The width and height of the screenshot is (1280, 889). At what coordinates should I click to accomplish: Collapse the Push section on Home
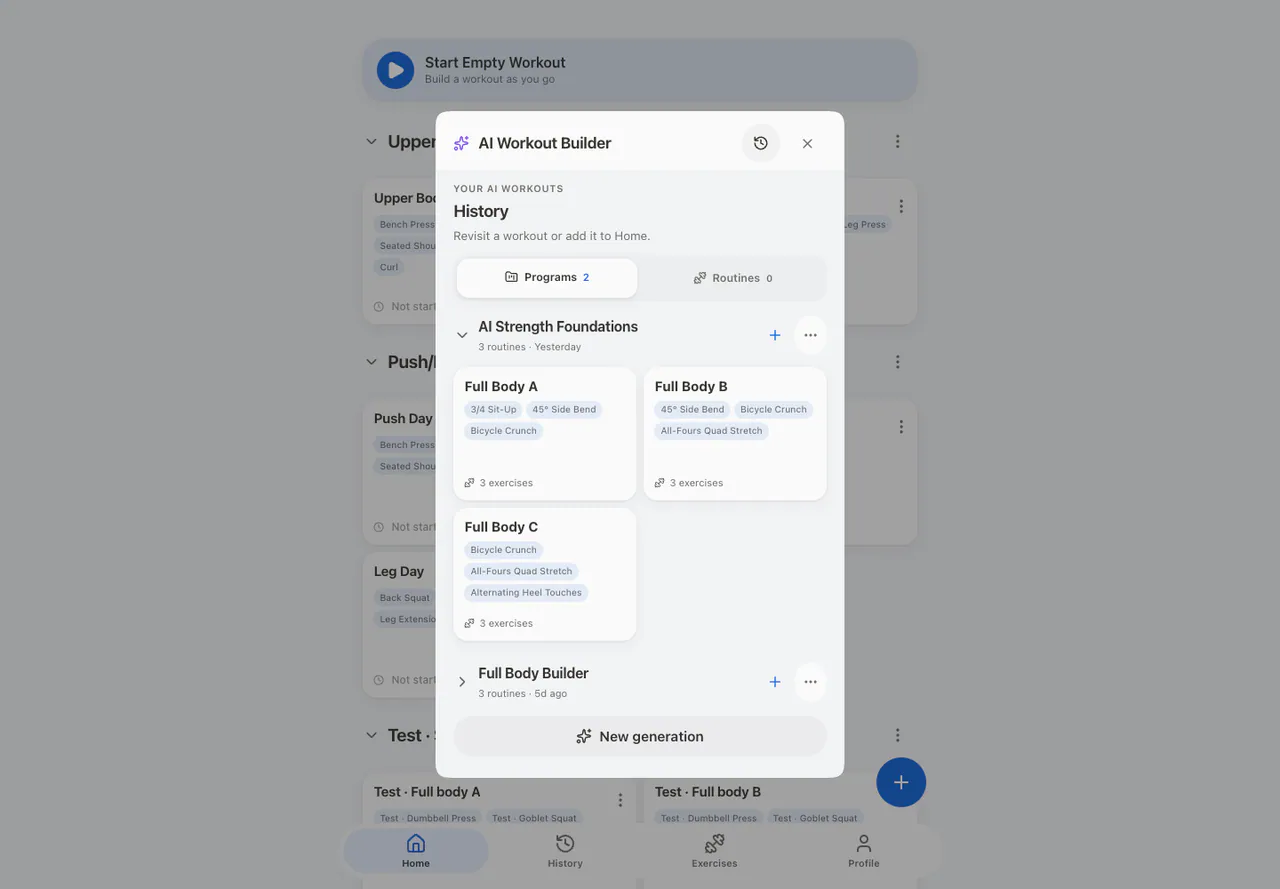[372, 362]
